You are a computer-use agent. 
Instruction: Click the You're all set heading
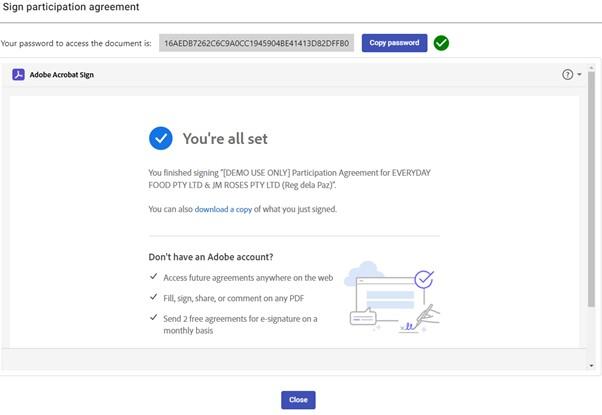[x=225, y=139]
